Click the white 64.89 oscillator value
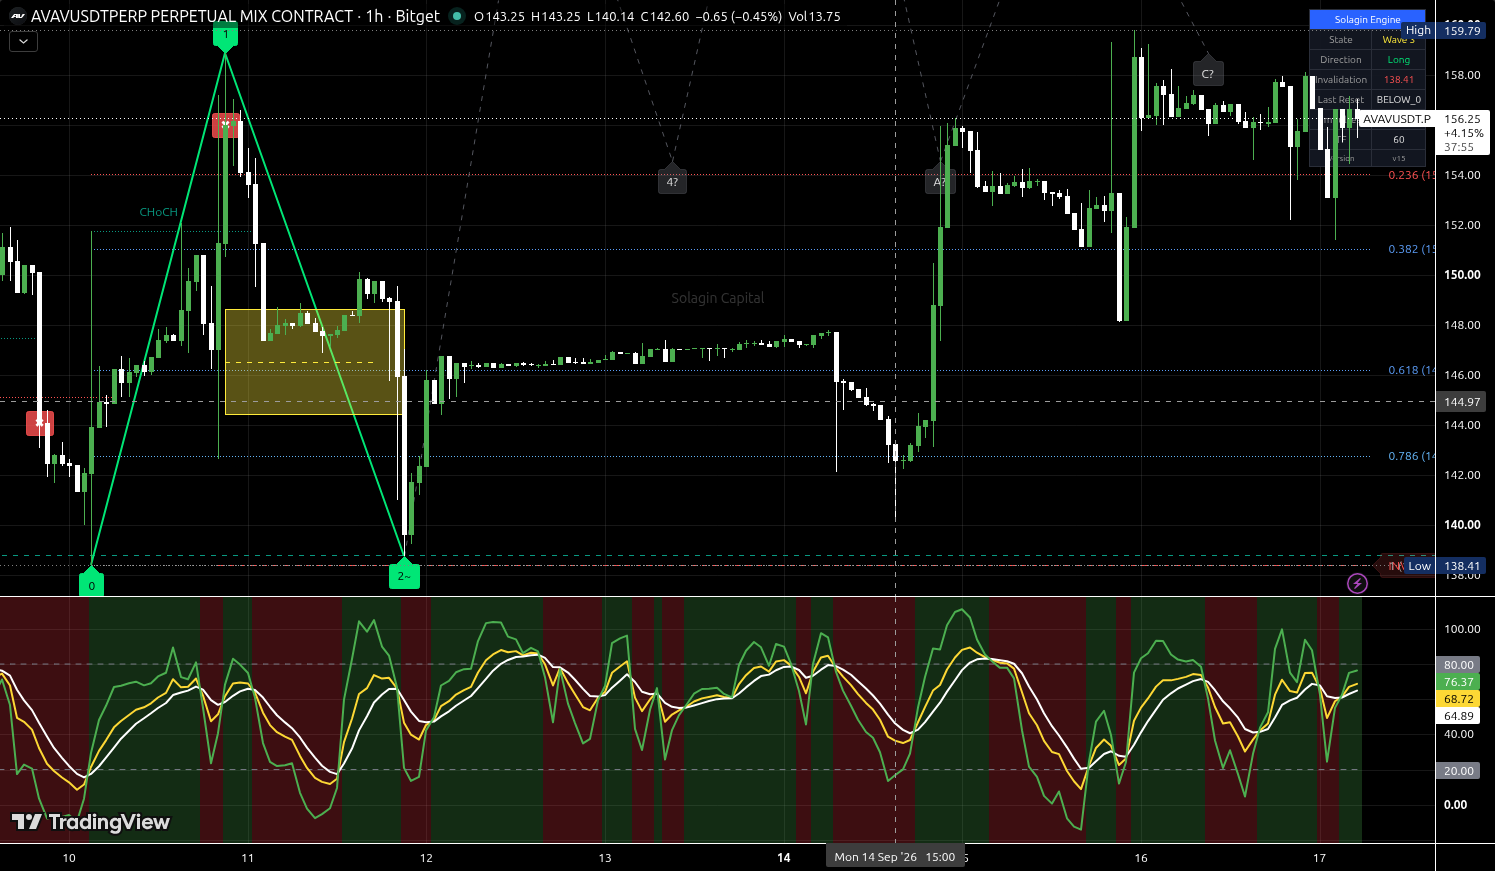The height and width of the screenshot is (871, 1495). (1458, 716)
